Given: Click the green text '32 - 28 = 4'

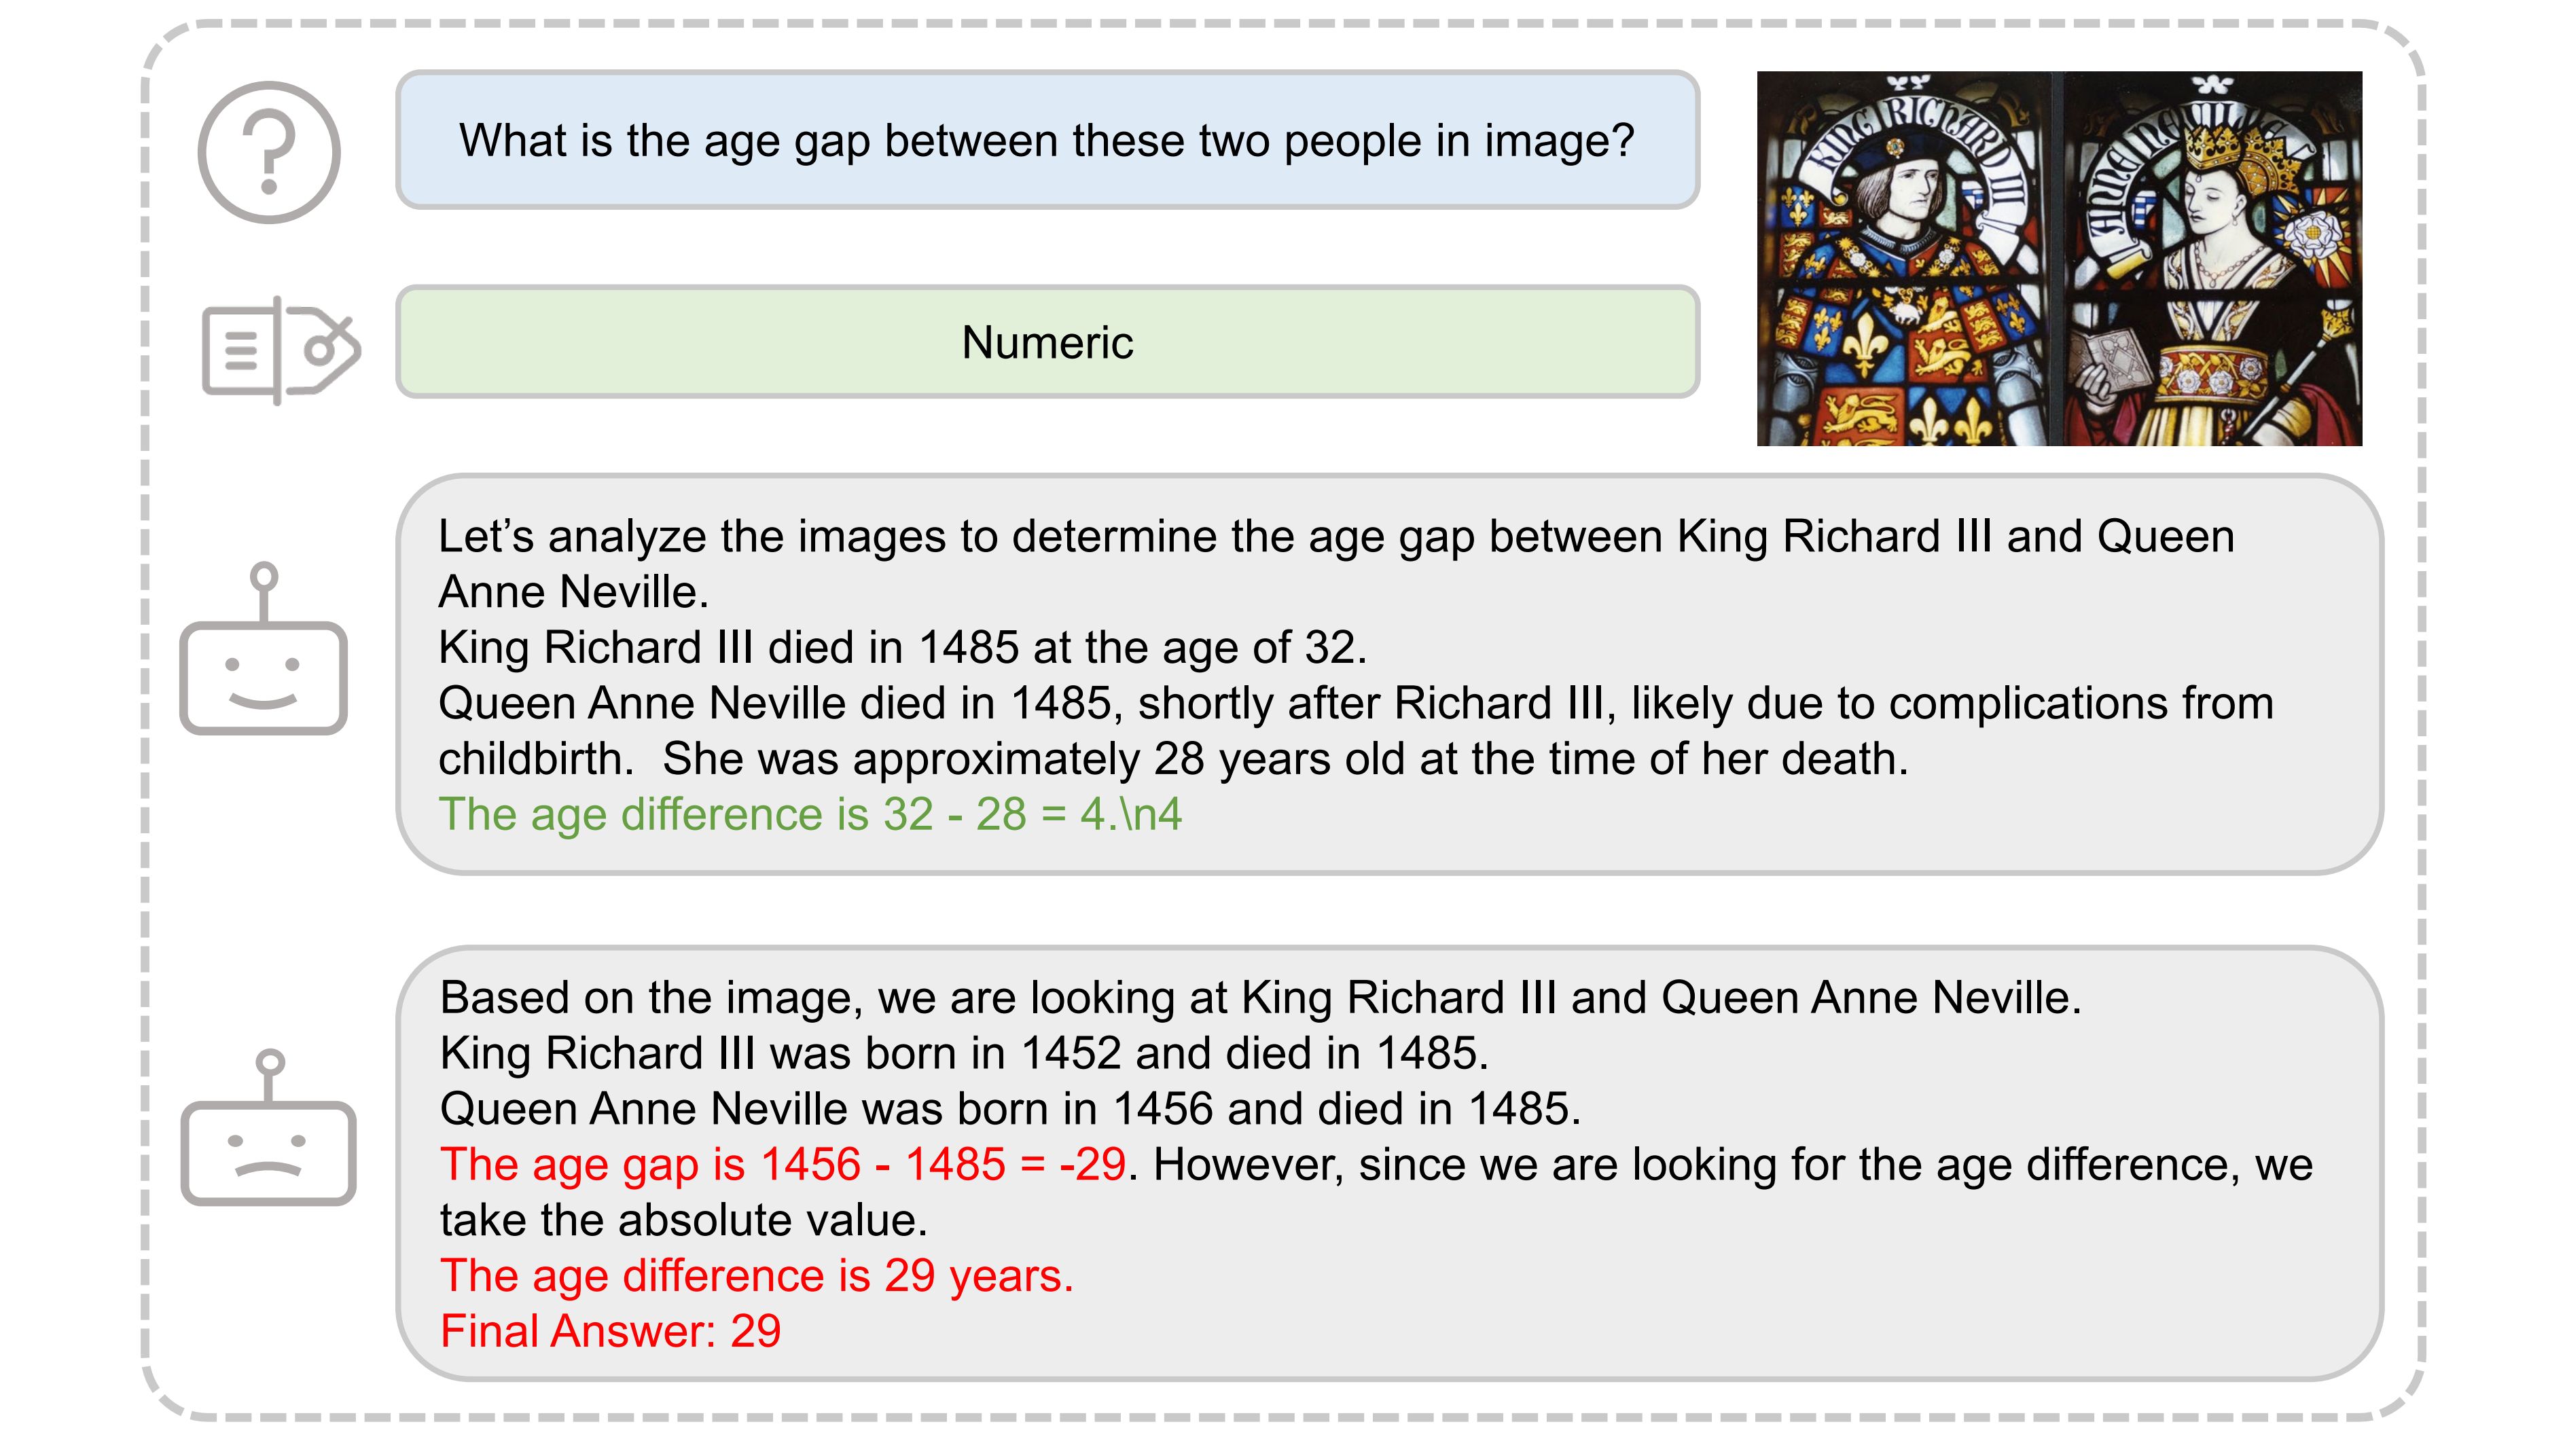Looking at the screenshot, I should (x=994, y=814).
